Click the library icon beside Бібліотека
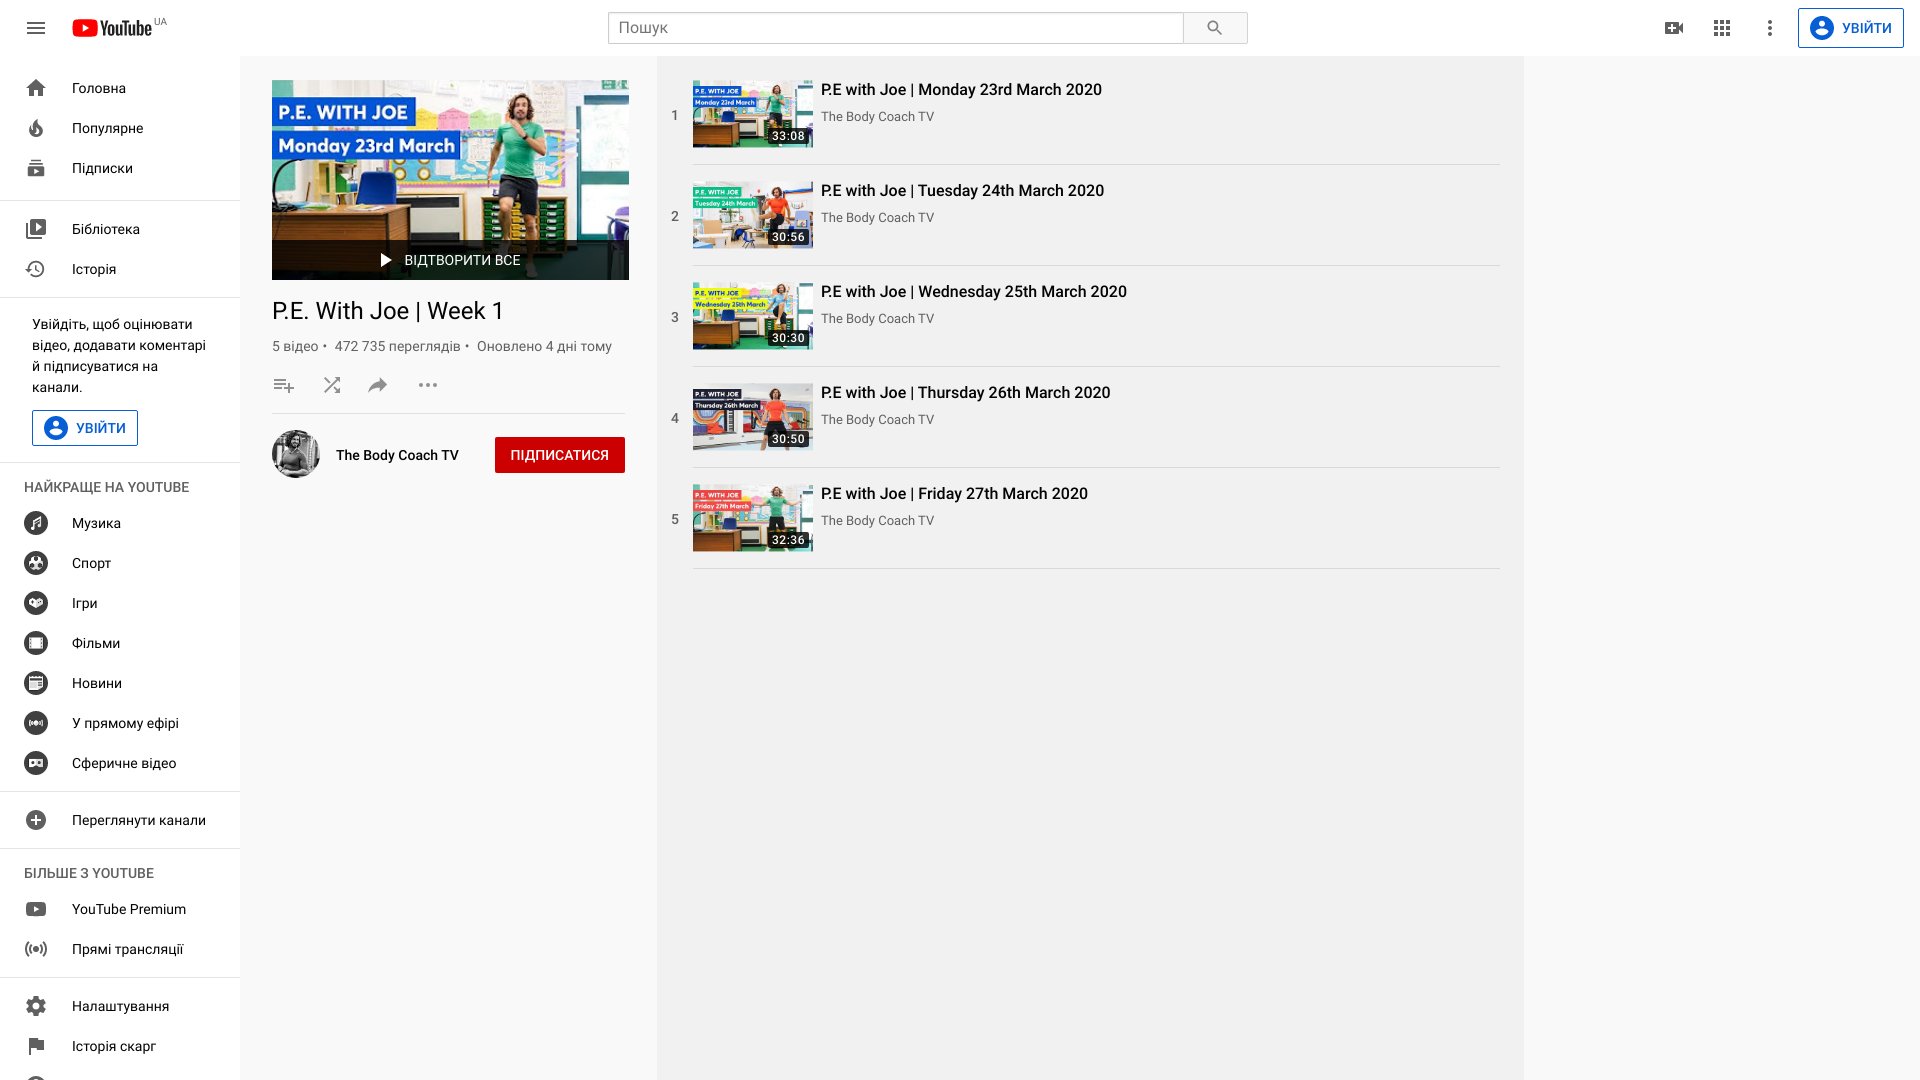 tap(36, 229)
